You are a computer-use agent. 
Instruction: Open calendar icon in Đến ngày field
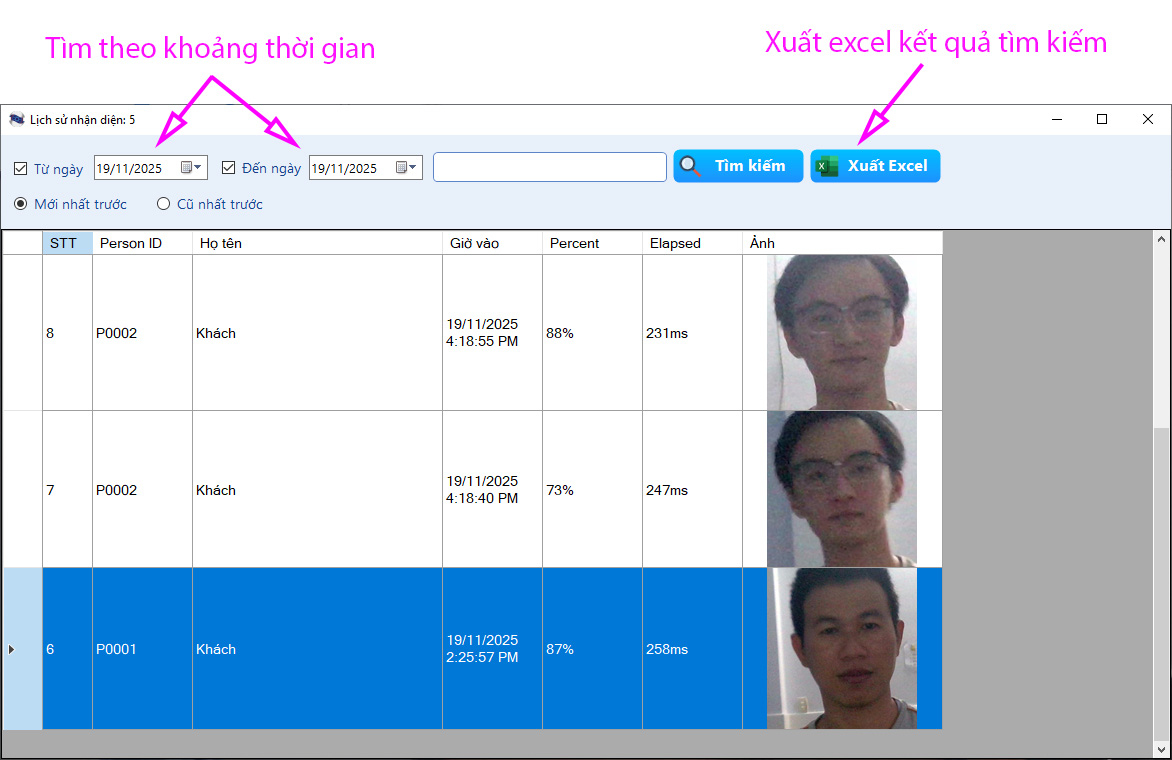[x=406, y=168]
